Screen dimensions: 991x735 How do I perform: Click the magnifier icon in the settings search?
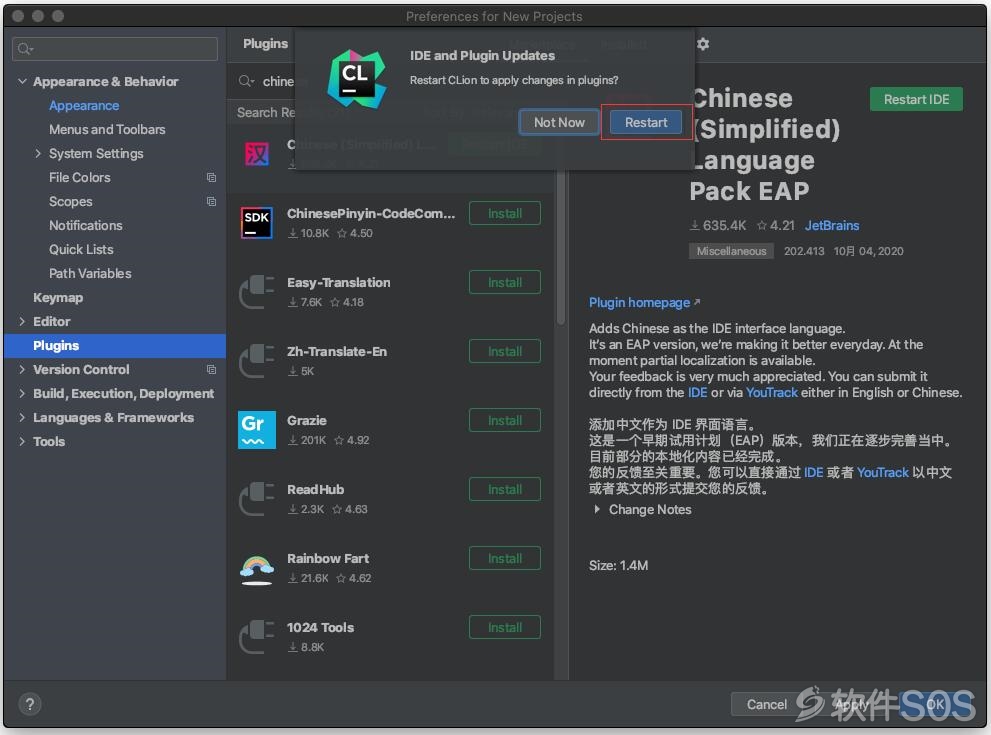pyautogui.click(x=25, y=49)
